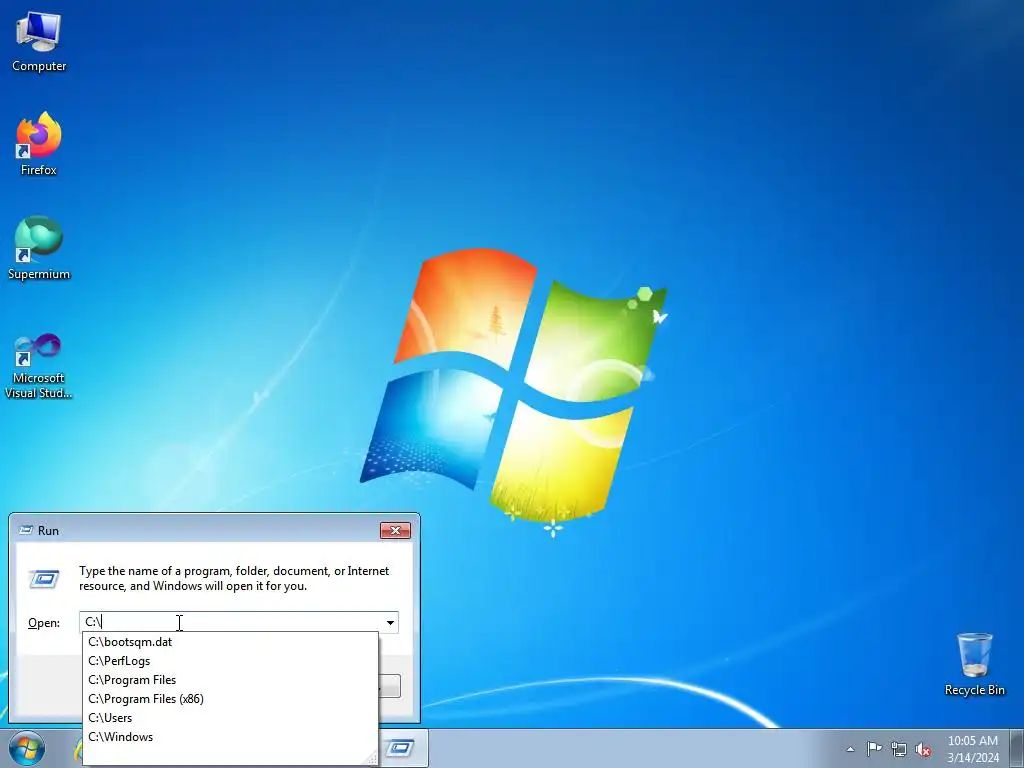
Task: Open the Computer desktop icon
Action: [39, 42]
